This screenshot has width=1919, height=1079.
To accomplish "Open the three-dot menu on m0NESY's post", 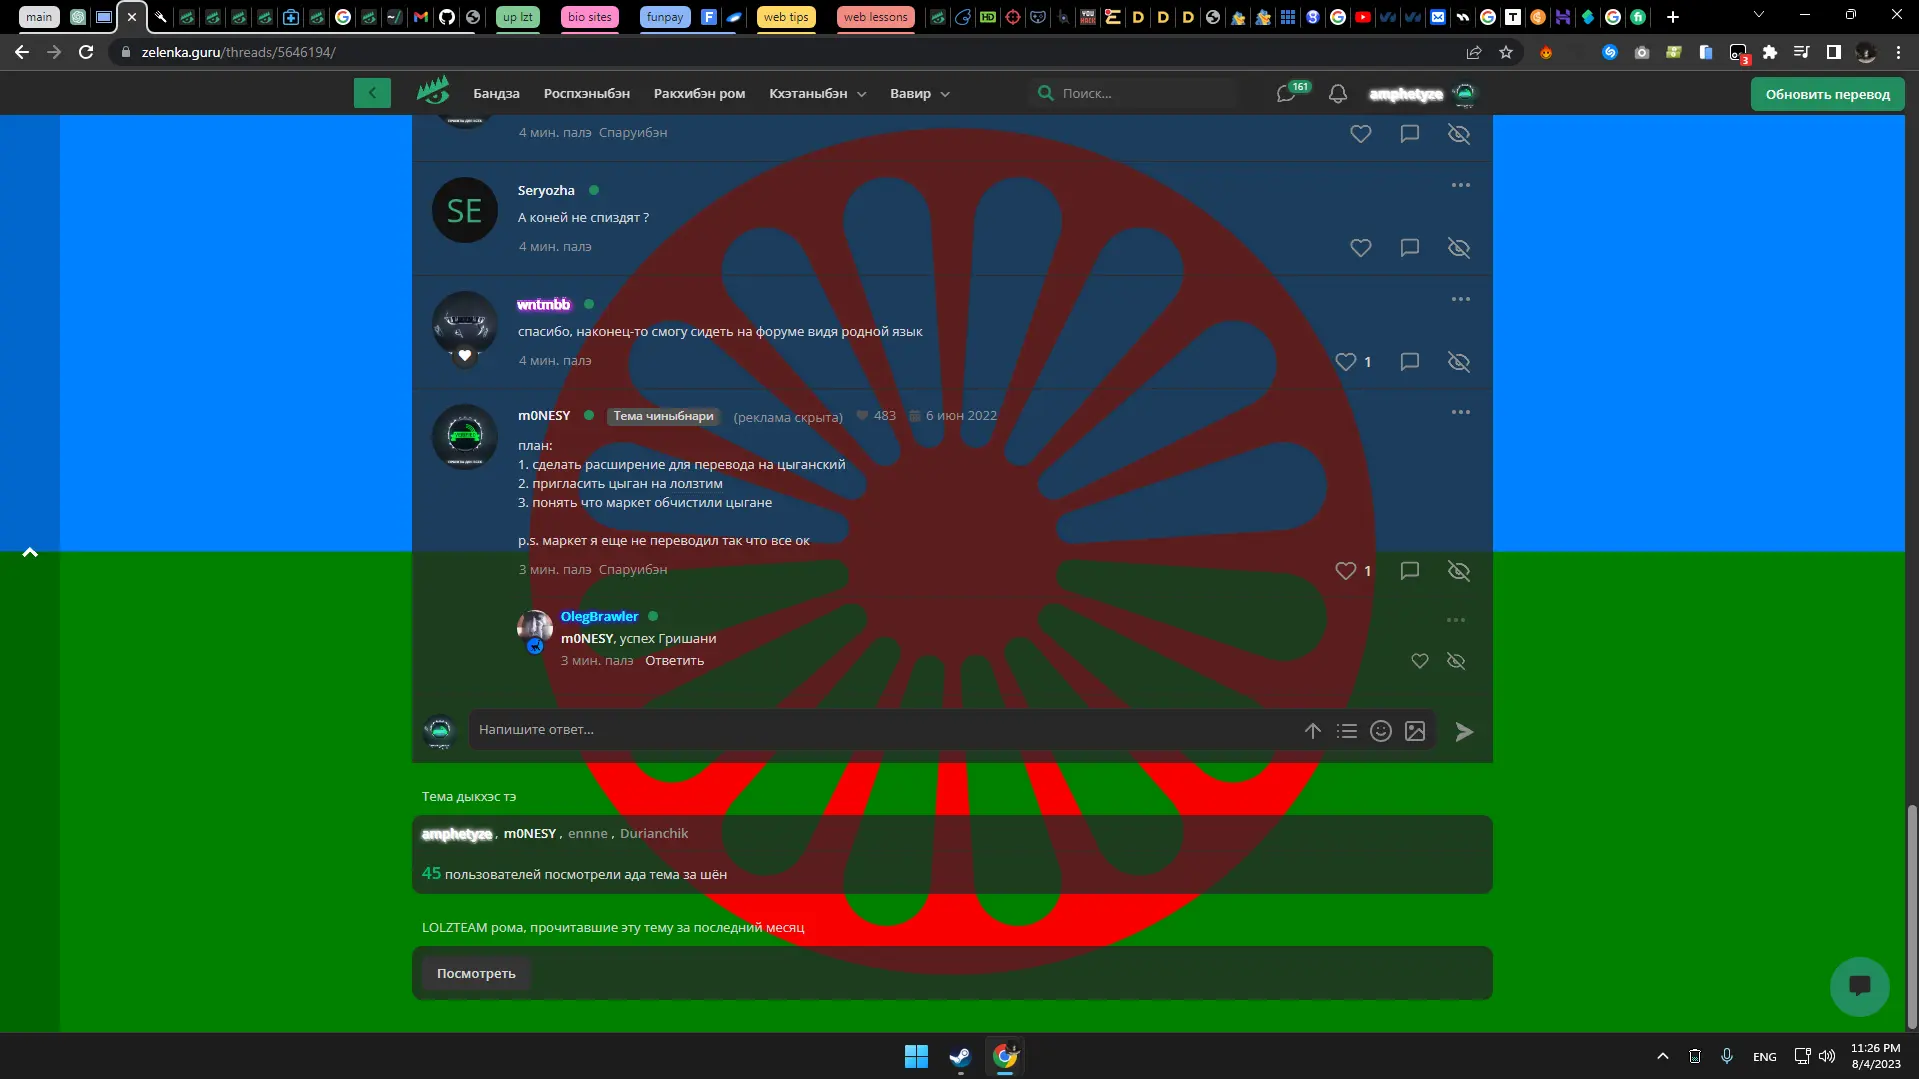I will click(1461, 412).
